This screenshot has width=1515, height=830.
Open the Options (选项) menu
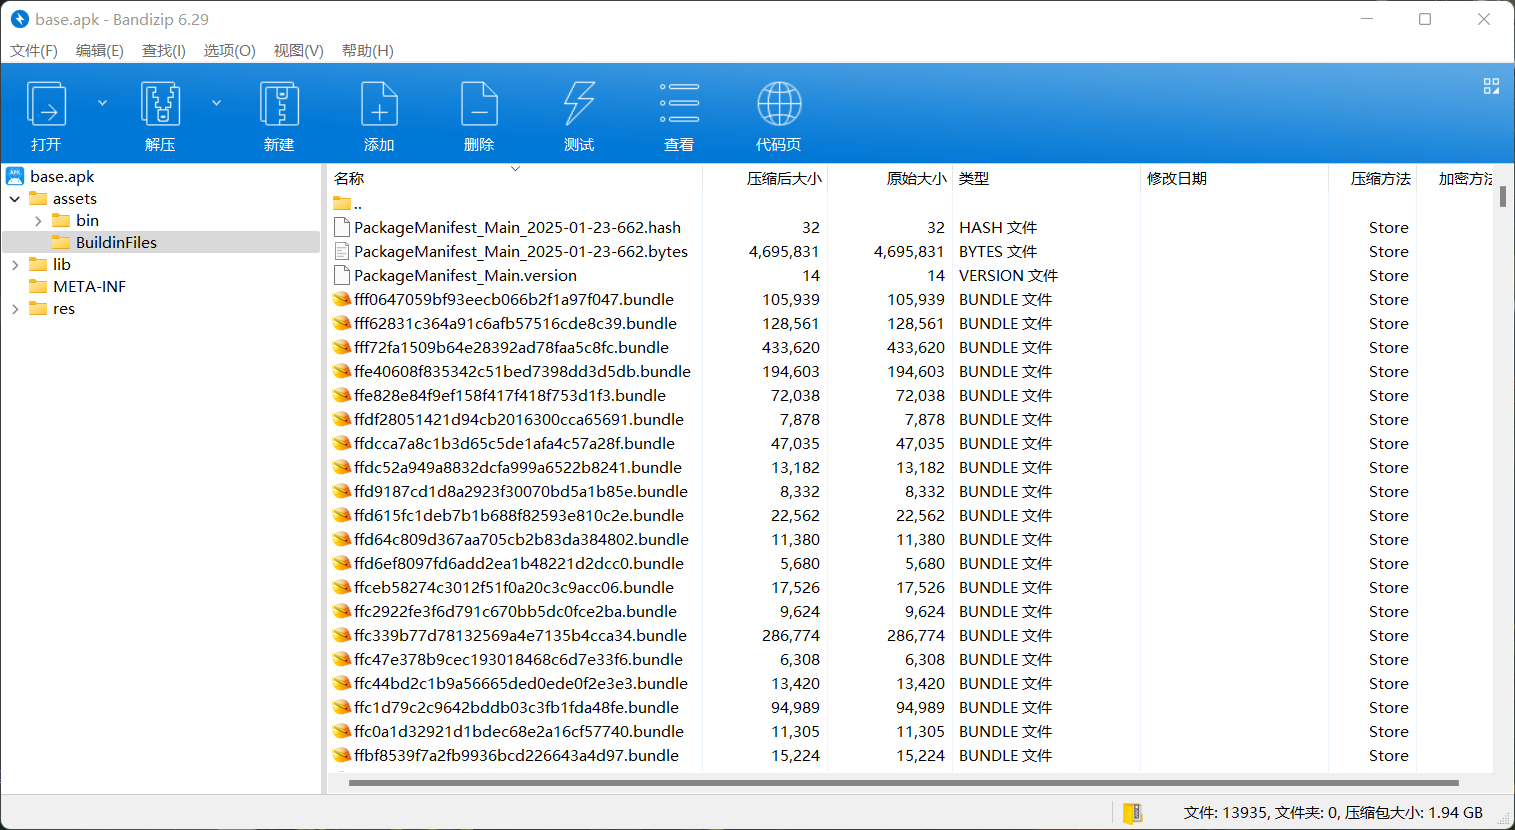[x=230, y=51]
